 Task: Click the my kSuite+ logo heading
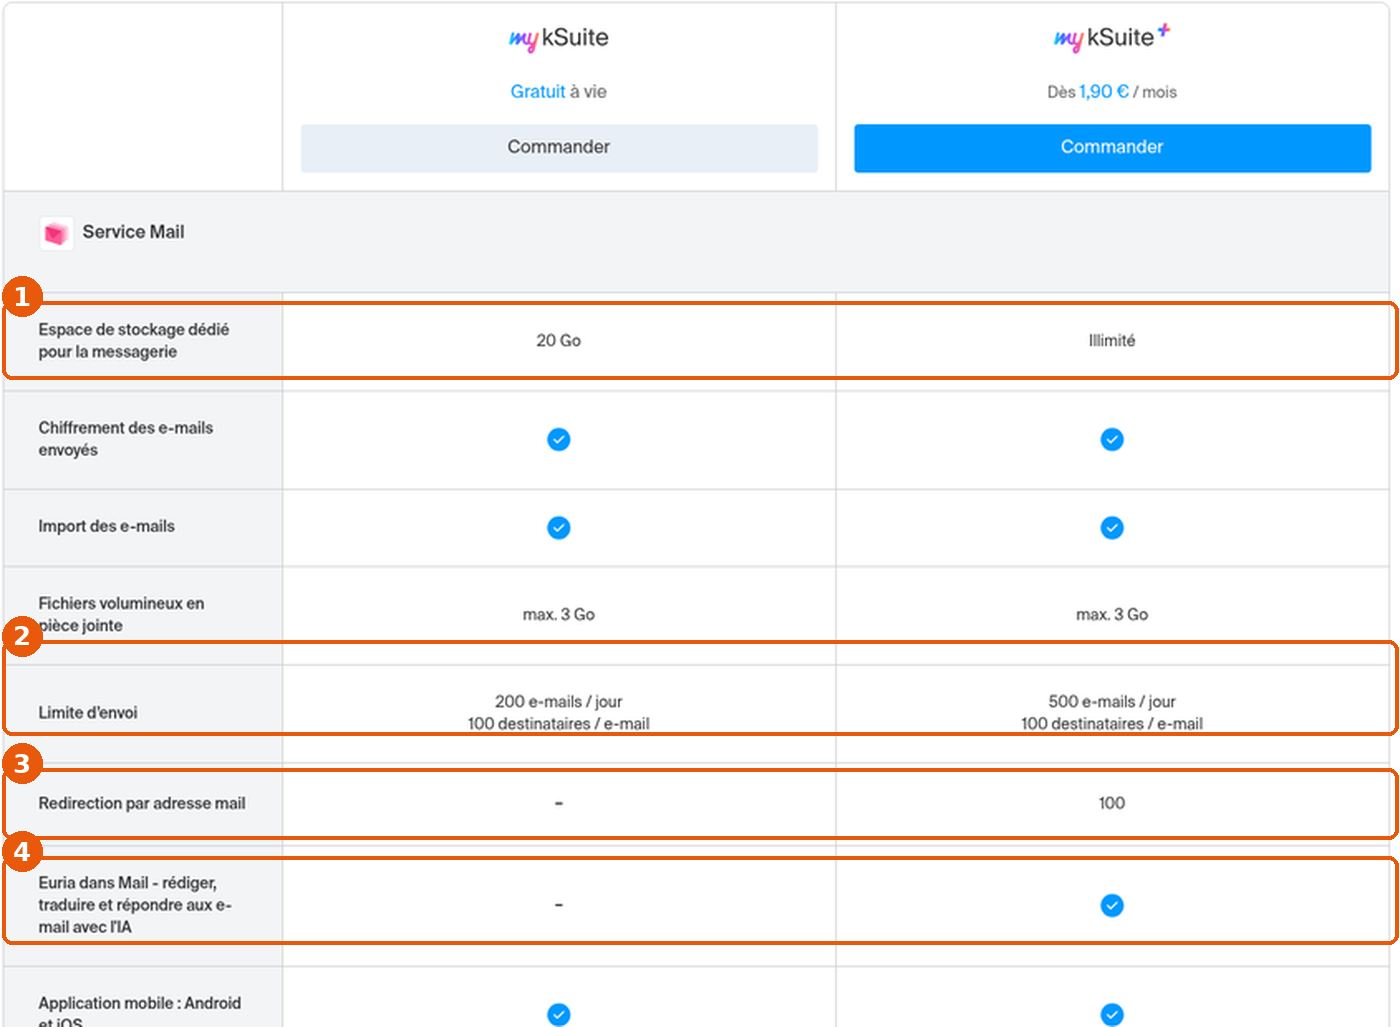[x=1112, y=38]
